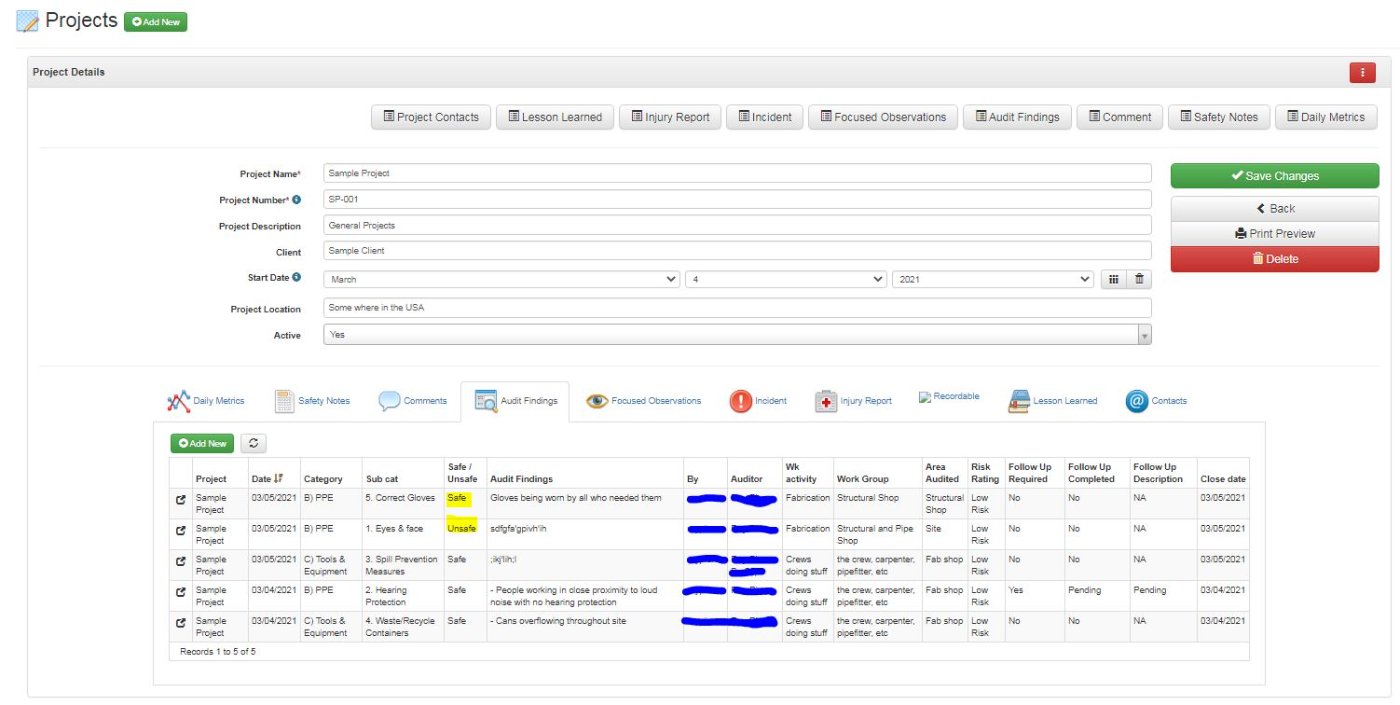This screenshot has width=1400, height=705.
Task: Open the Project Contacts top button
Action: [431, 117]
